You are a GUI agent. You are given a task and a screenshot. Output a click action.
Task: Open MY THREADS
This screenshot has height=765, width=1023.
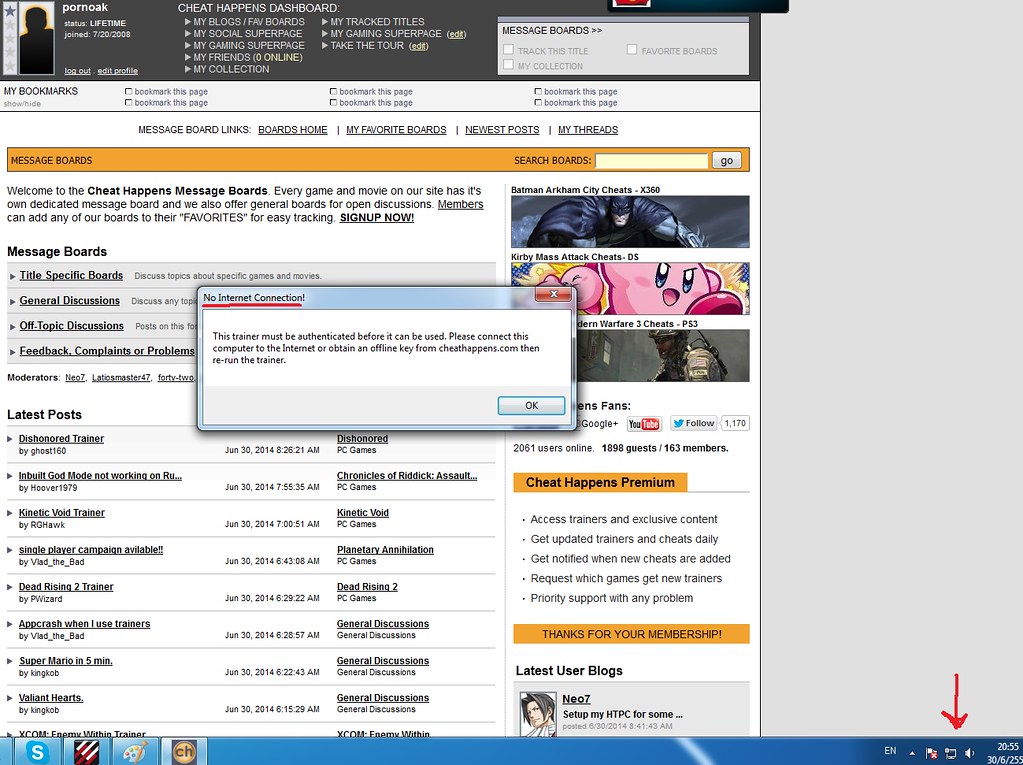[588, 130]
